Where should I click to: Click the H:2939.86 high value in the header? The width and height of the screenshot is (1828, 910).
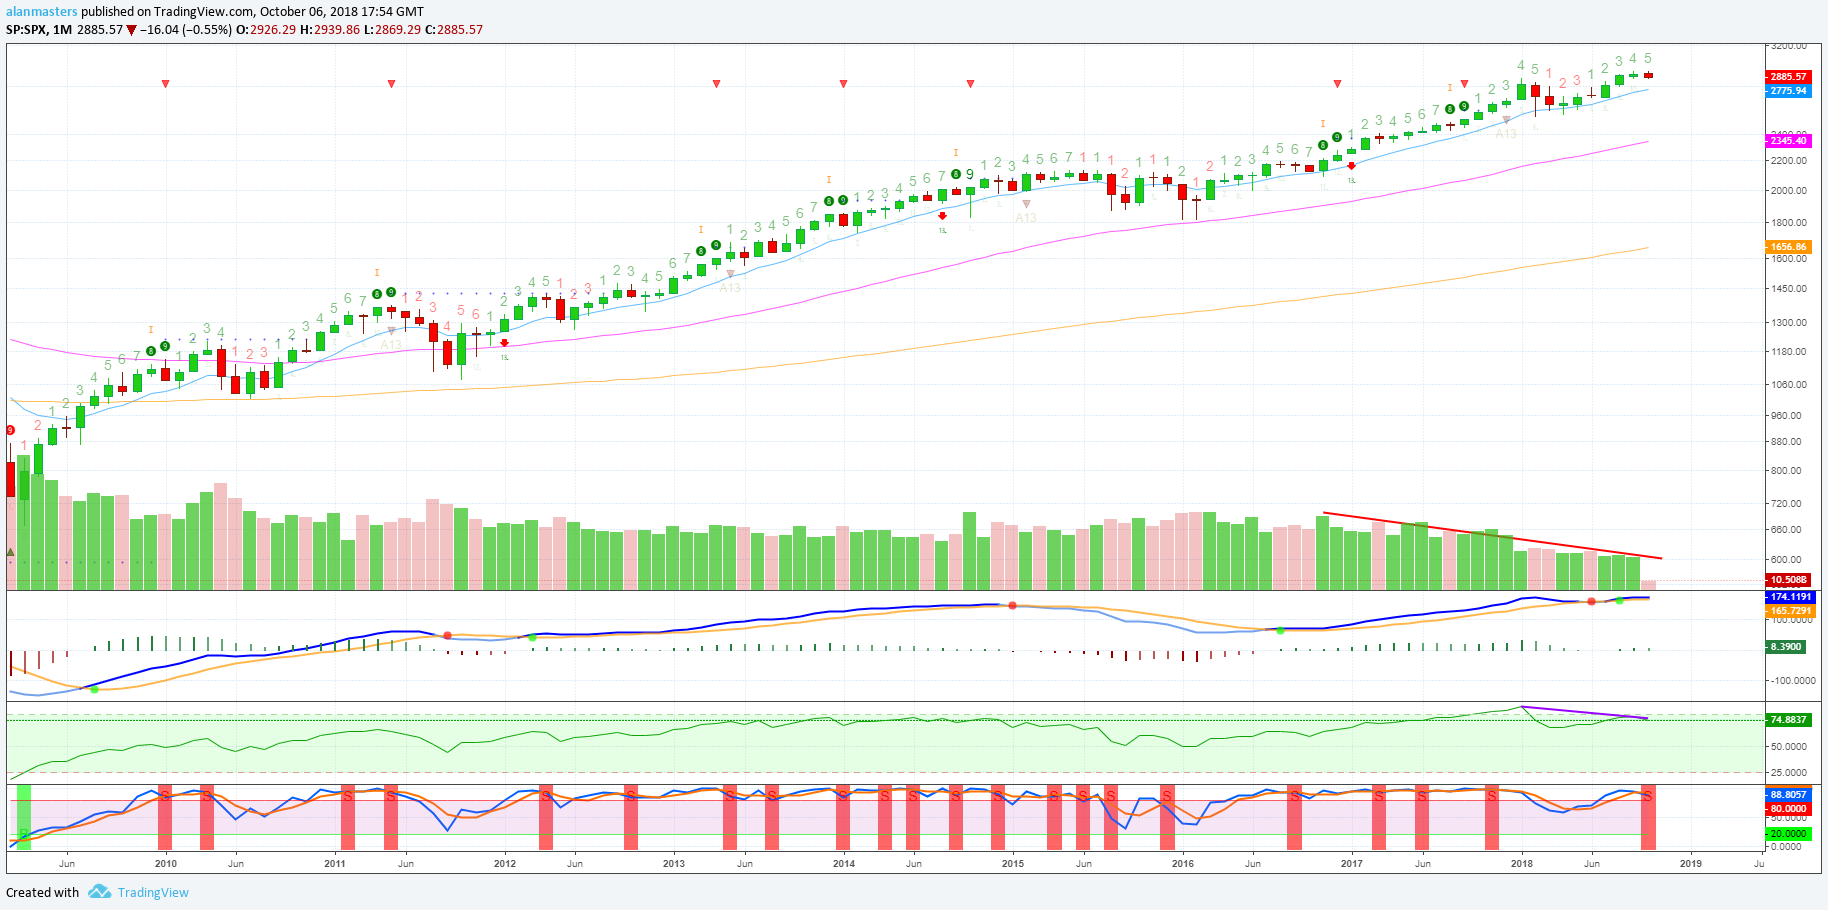coord(330,30)
